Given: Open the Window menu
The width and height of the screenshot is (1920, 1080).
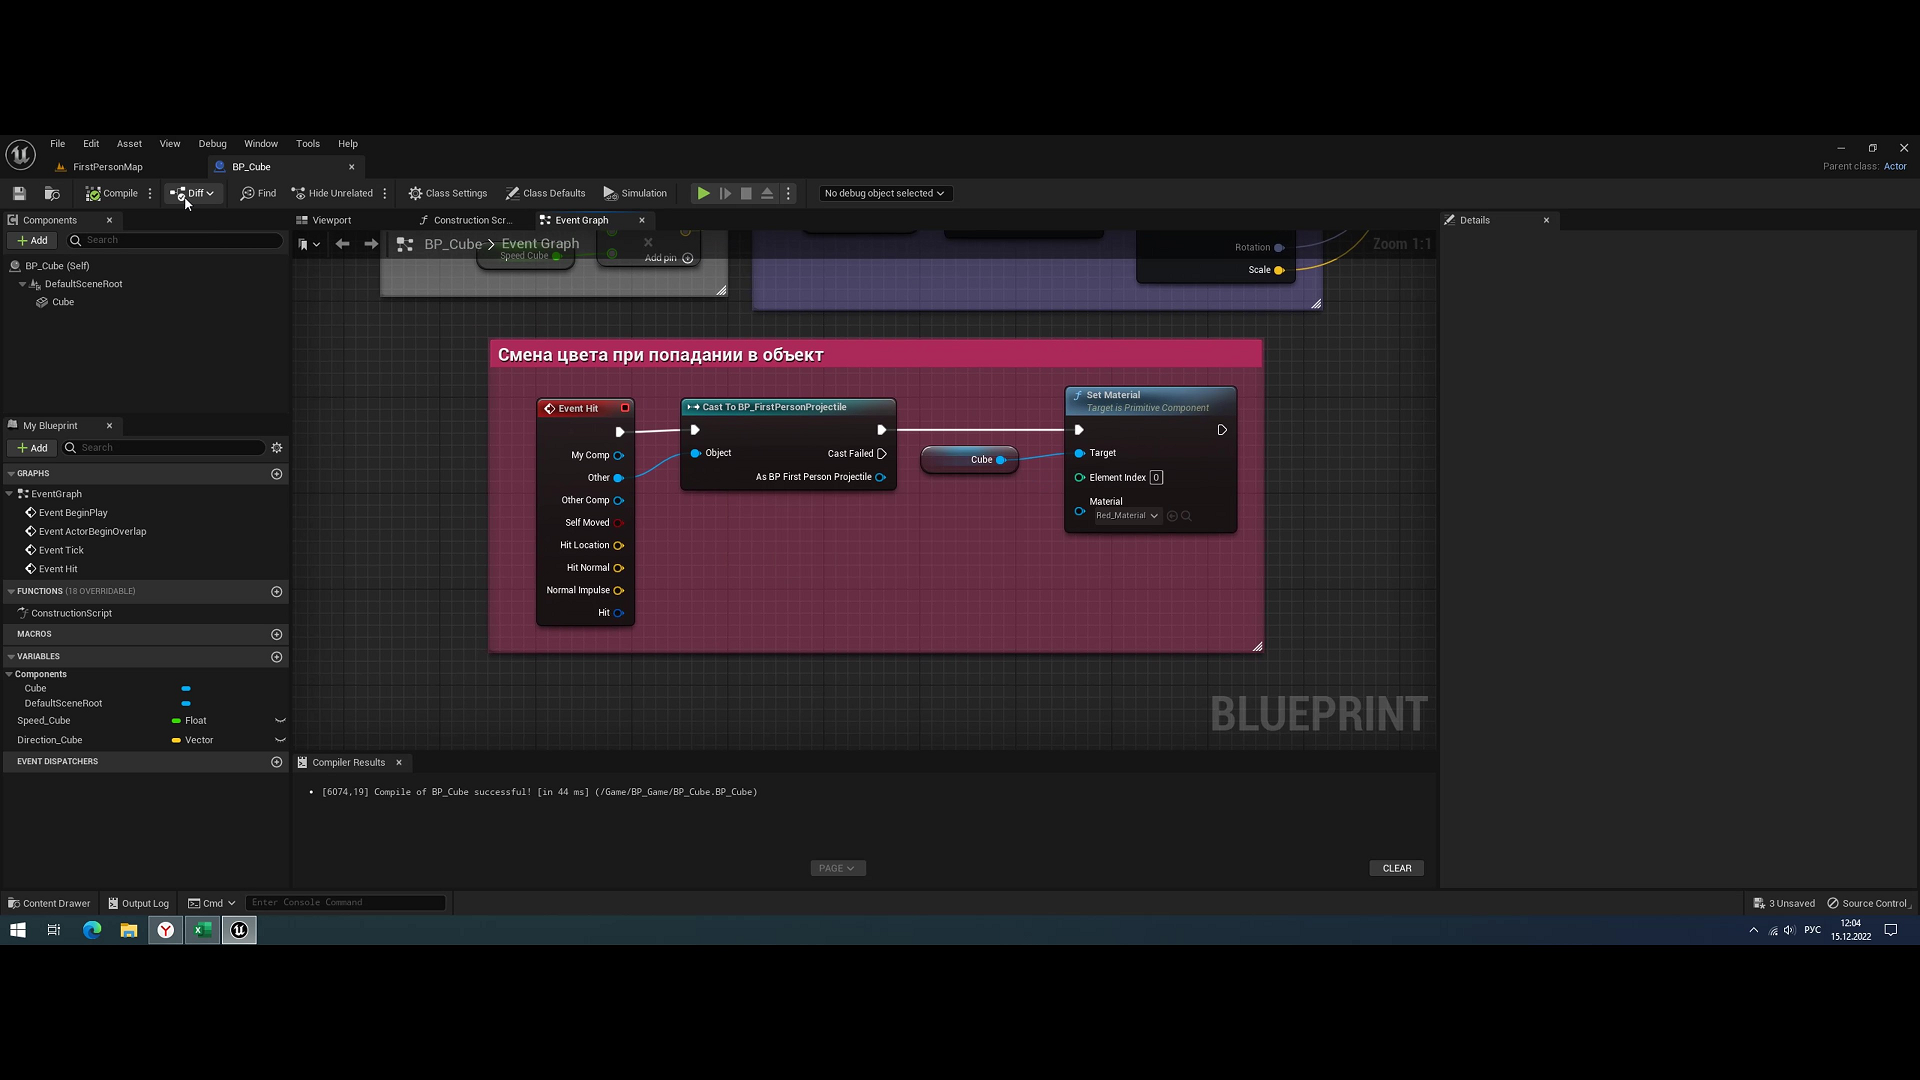Looking at the screenshot, I should click(x=261, y=143).
